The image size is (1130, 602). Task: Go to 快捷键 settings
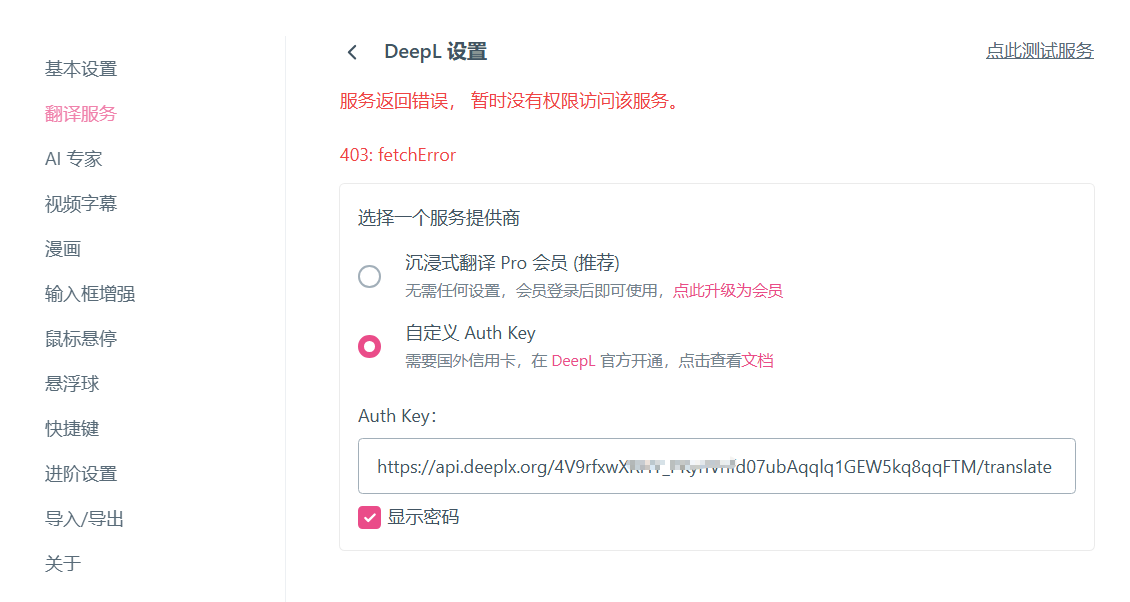click(x=72, y=428)
